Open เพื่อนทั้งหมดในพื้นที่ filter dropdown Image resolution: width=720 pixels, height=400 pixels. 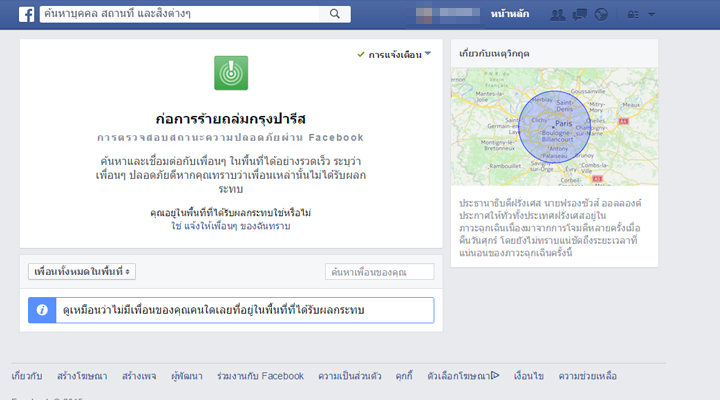pos(82,271)
